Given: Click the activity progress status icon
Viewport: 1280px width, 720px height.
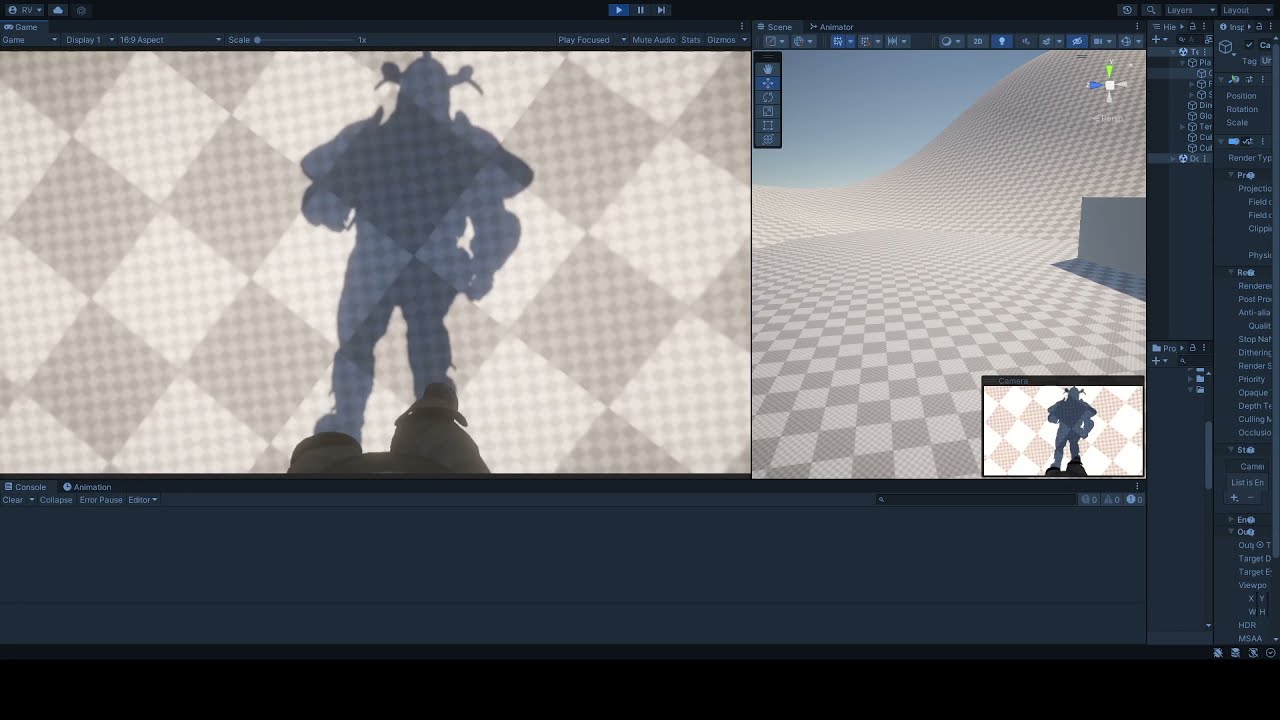Looking at the screenshot, I should tap(1271, 653).
